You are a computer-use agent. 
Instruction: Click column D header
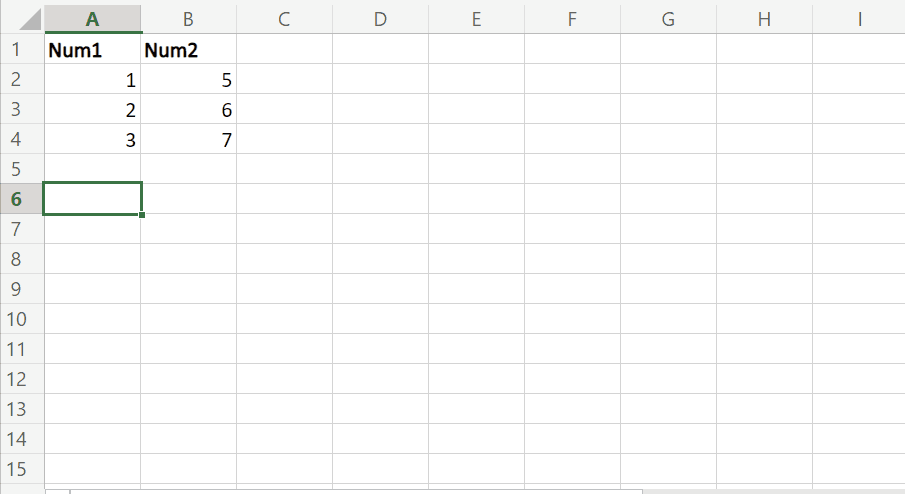[380, 18]
